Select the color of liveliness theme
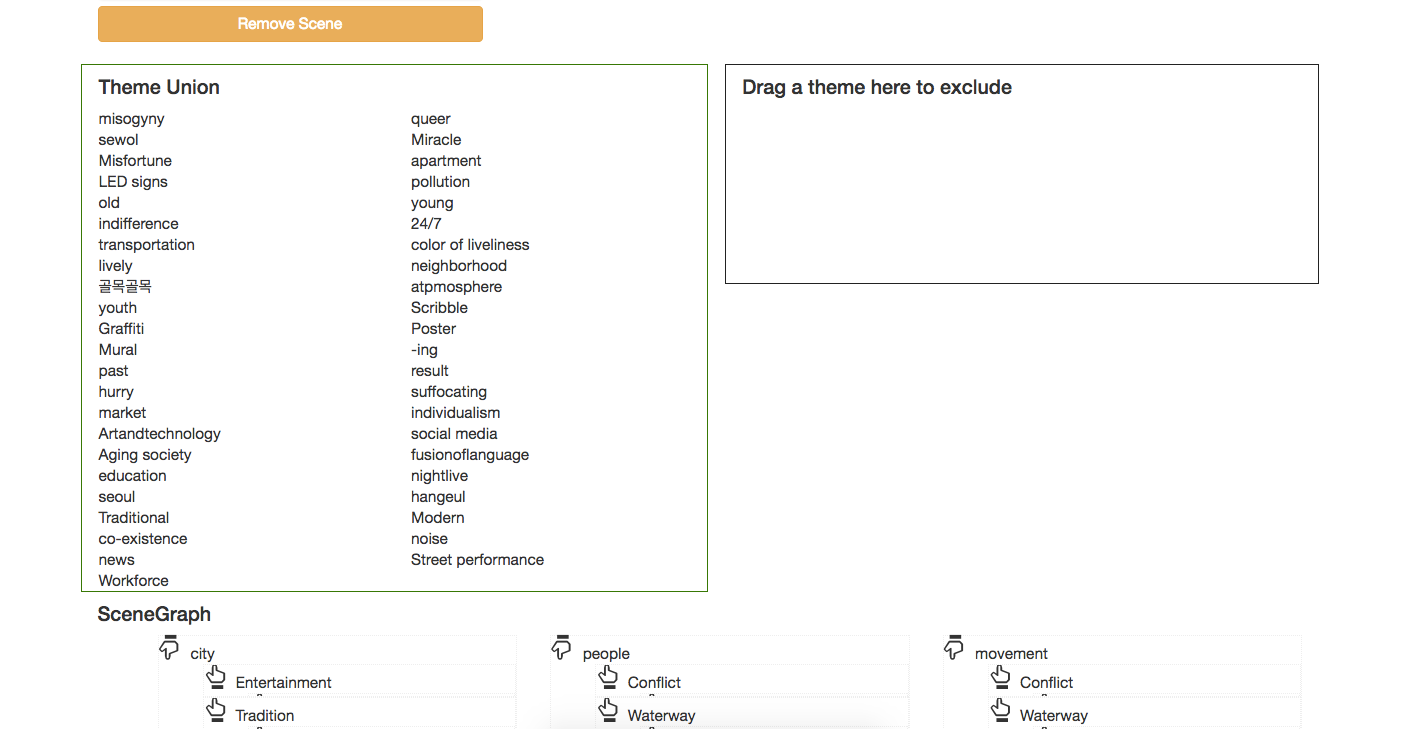 470,245
